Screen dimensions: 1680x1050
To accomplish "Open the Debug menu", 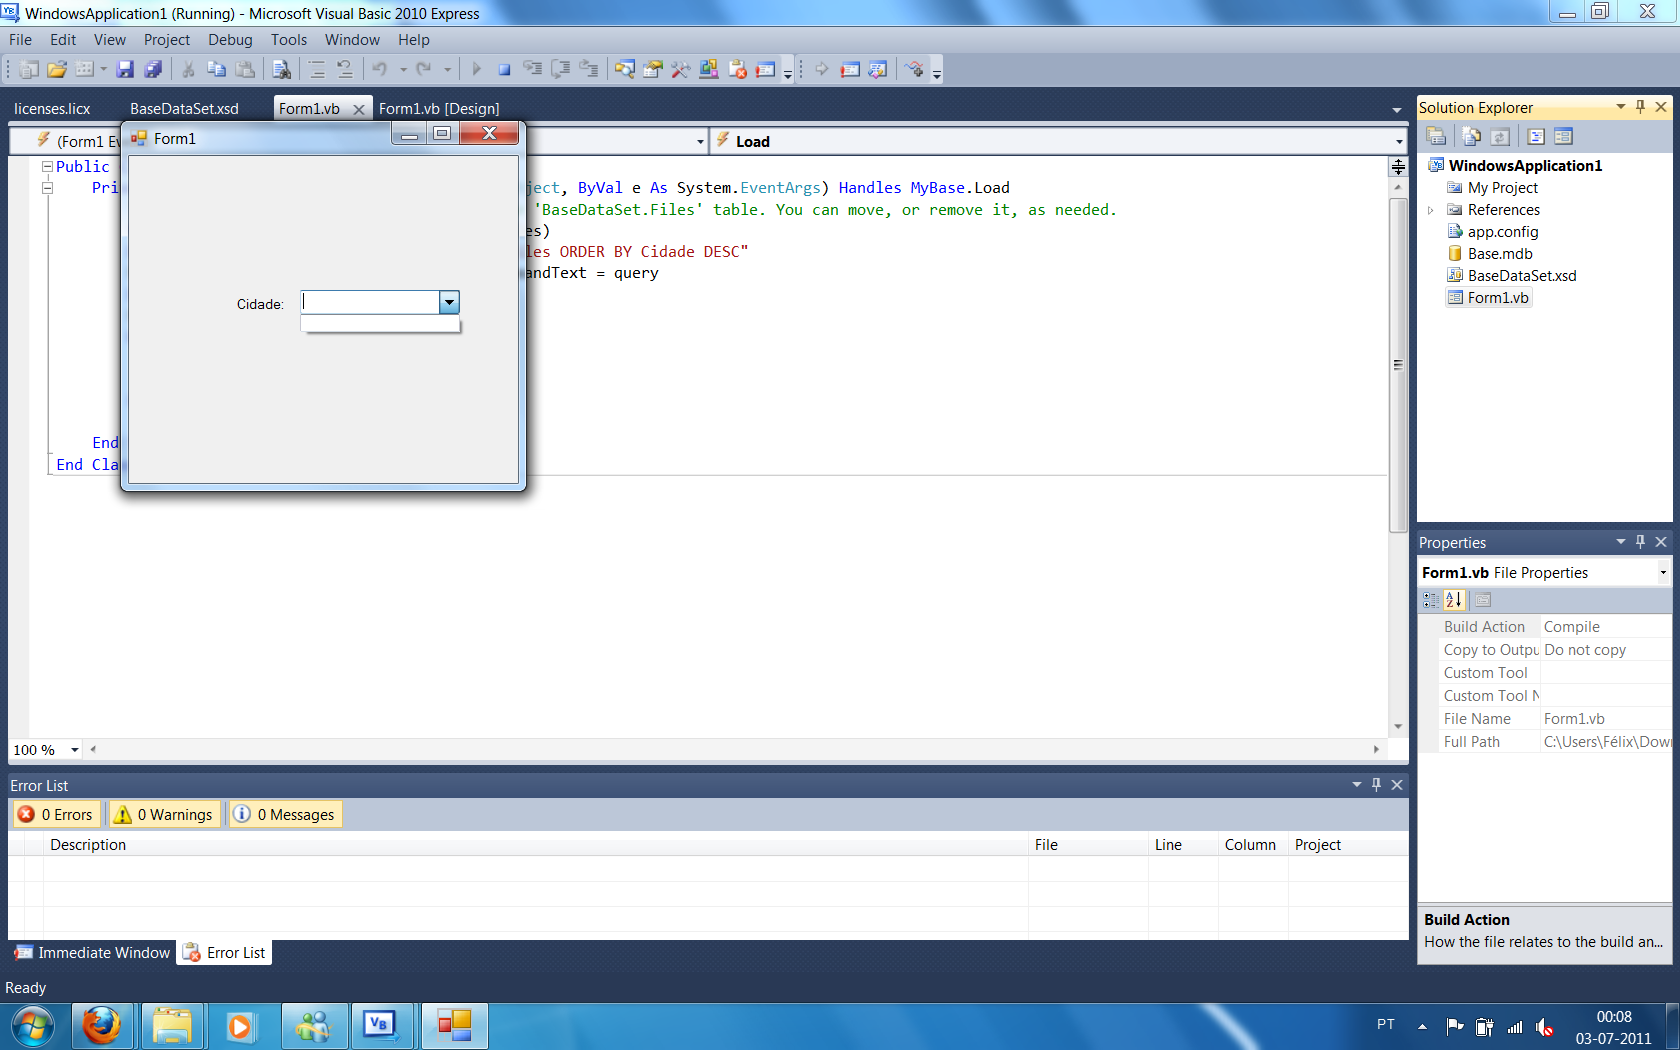I will [x=230, y=40].
